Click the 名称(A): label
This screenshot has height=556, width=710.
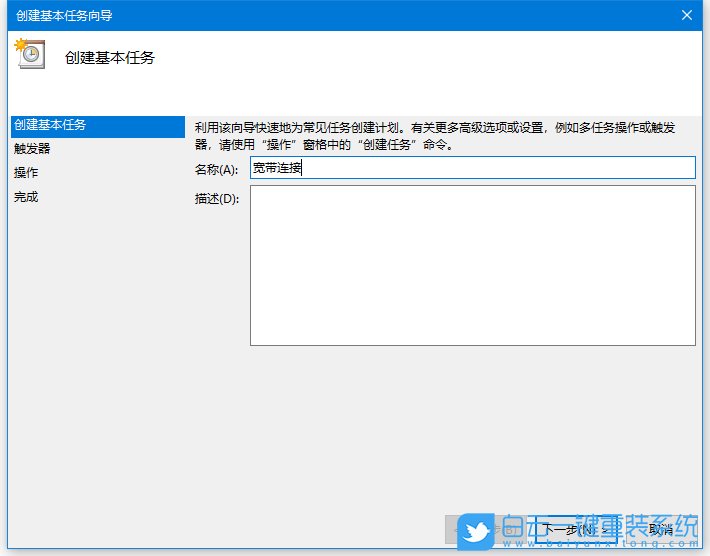[x=216, y=170]
